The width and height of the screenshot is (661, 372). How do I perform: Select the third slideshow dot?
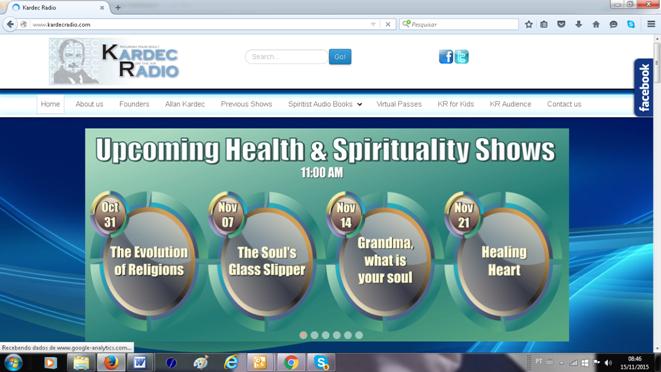[325, 335]
